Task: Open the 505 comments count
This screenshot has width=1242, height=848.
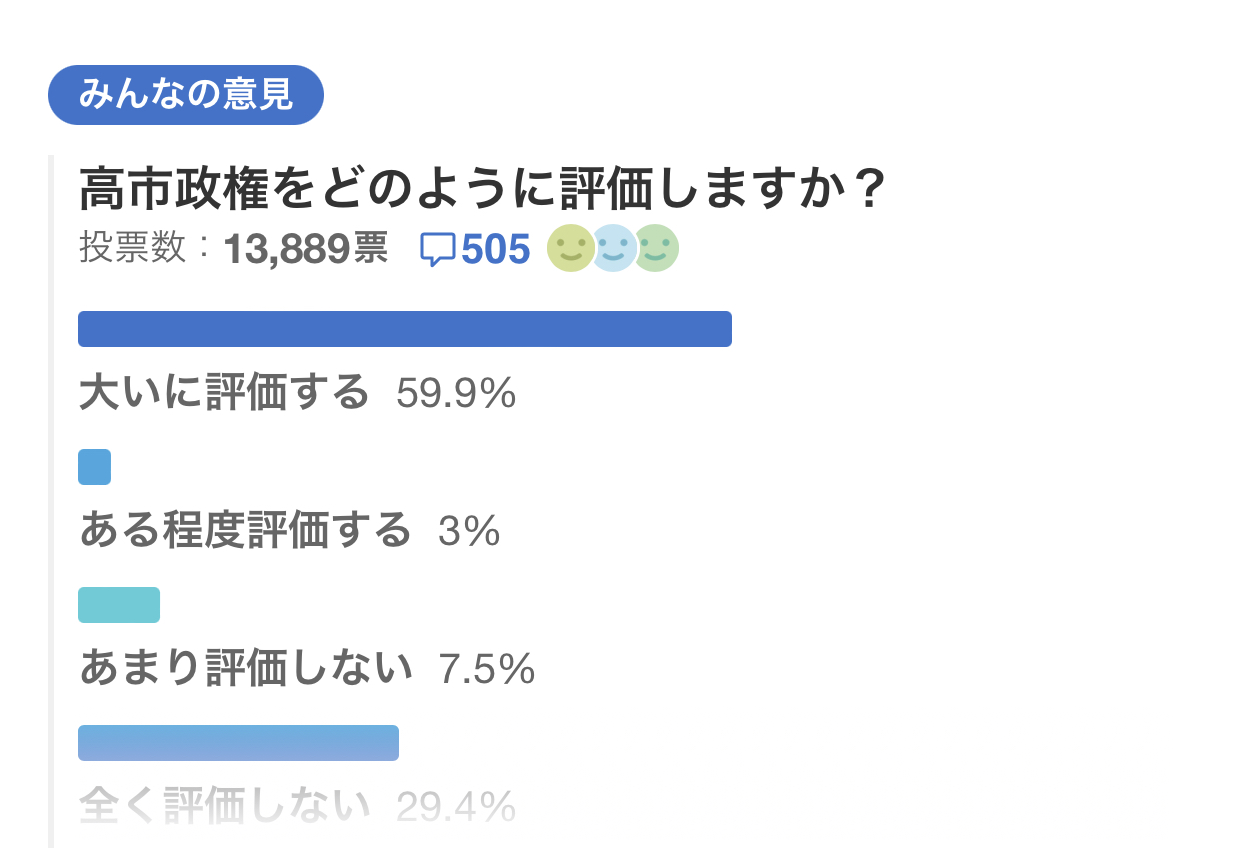Action: pos(496,250)
